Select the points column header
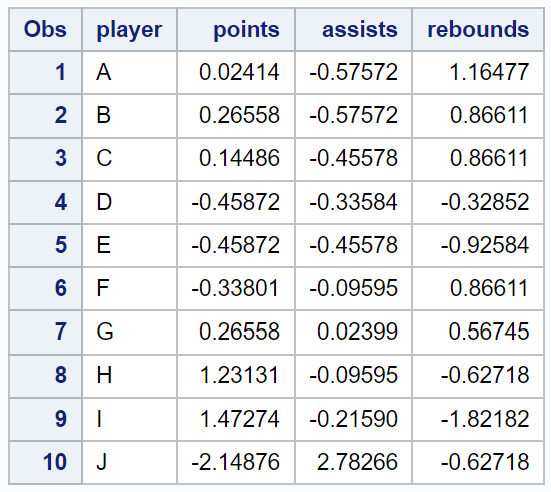Viewport: 551px width, 492px height. 236,30
